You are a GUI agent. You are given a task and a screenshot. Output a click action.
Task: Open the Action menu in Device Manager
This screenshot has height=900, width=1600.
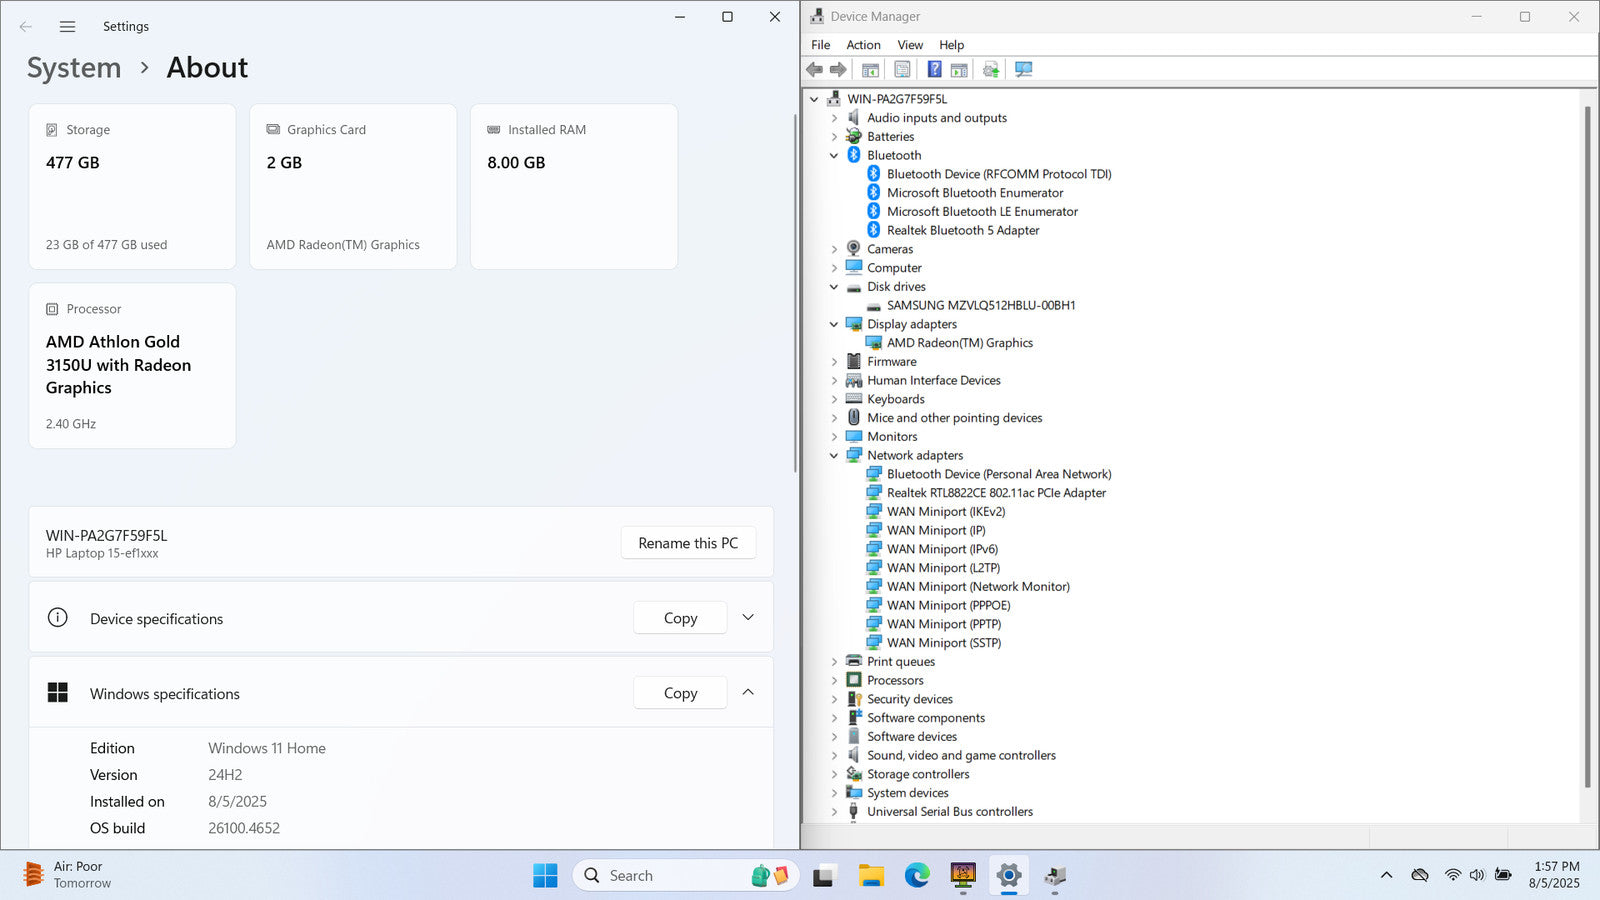point(863,45)
